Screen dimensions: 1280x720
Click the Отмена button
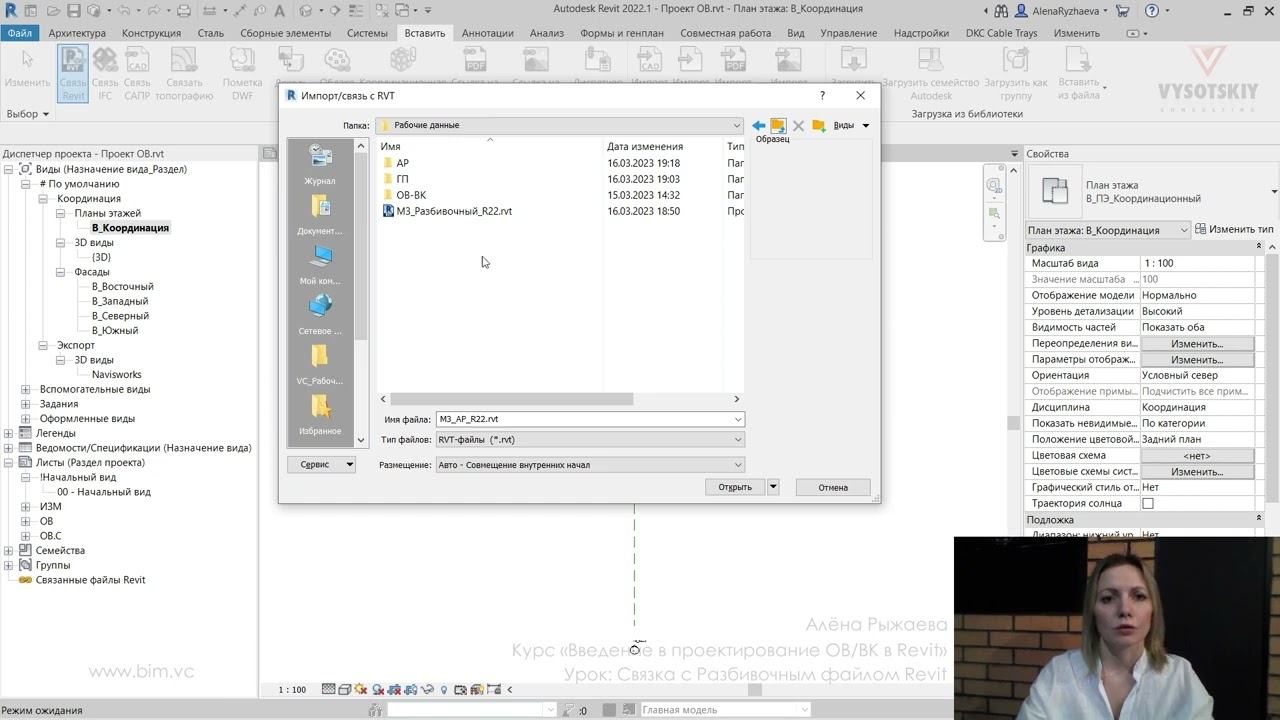(833, 487)
